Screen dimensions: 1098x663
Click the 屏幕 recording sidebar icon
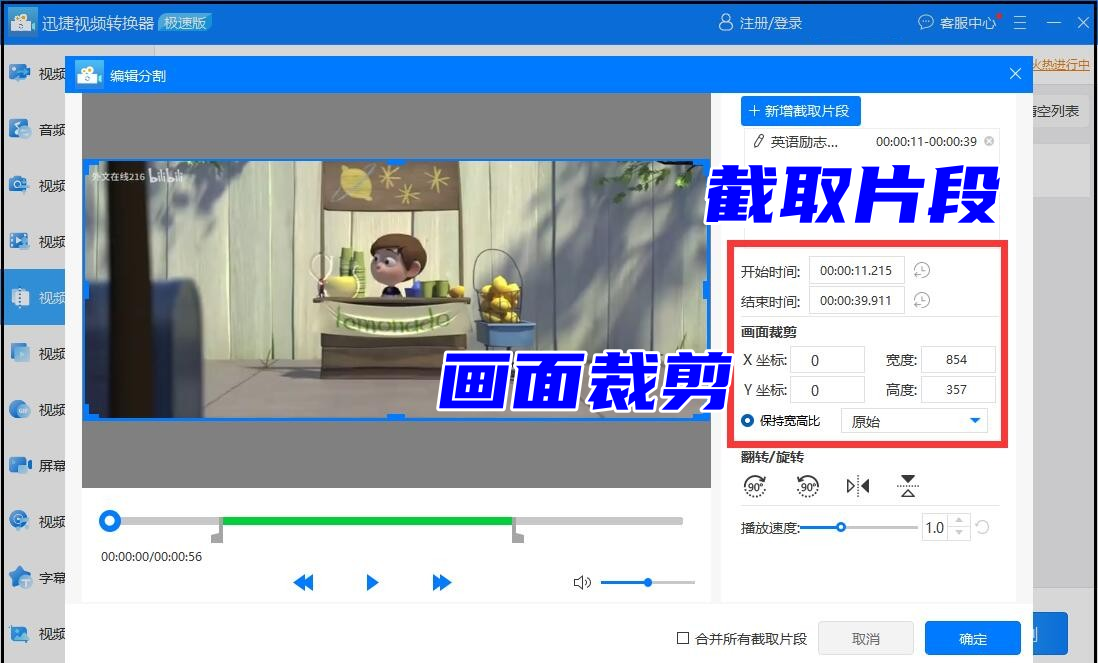click(20, 465)
